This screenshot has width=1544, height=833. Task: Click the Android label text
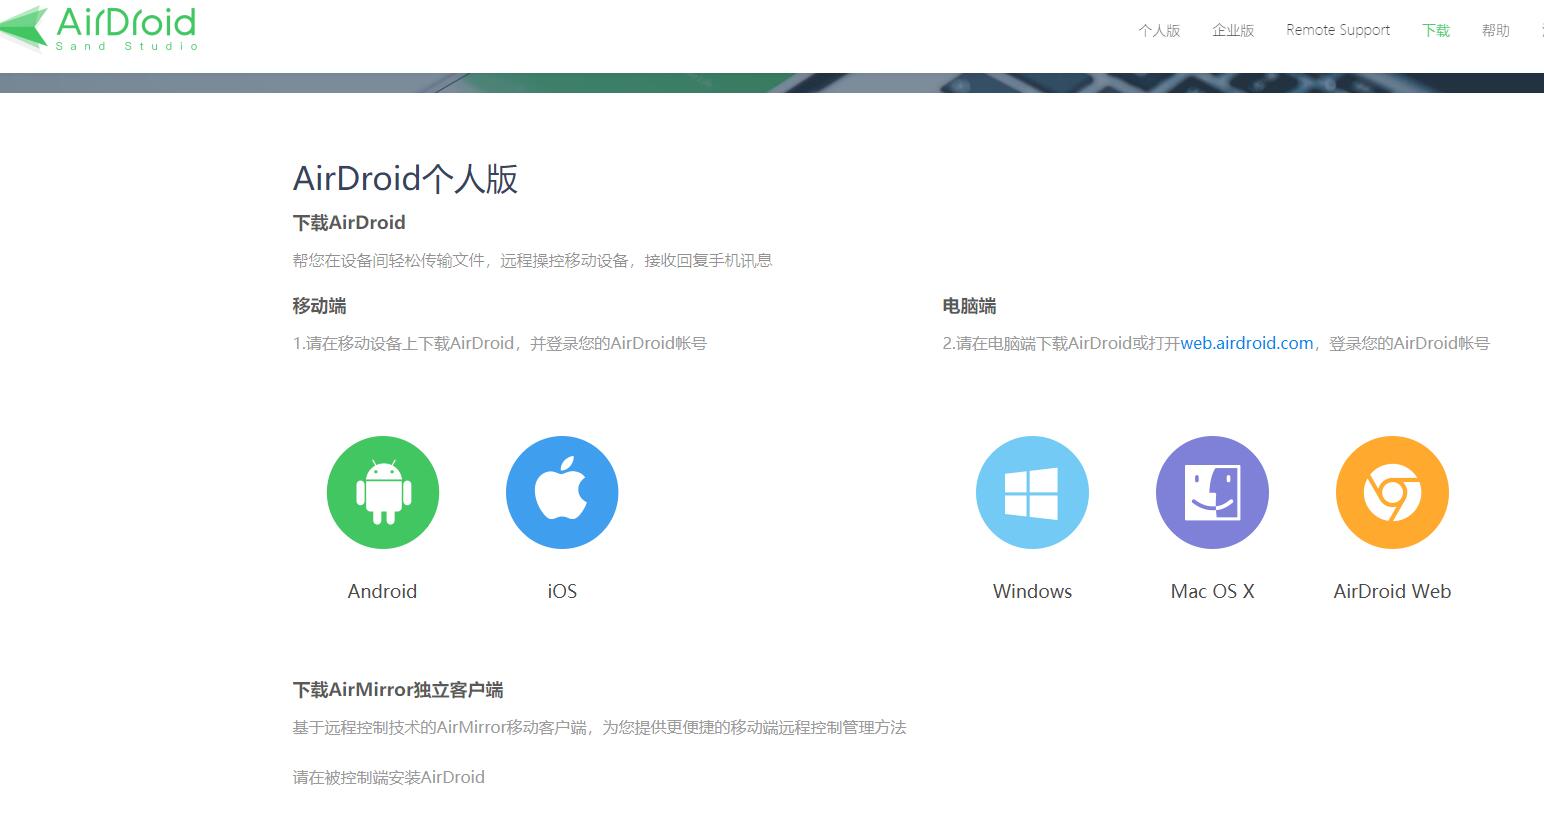382,591
